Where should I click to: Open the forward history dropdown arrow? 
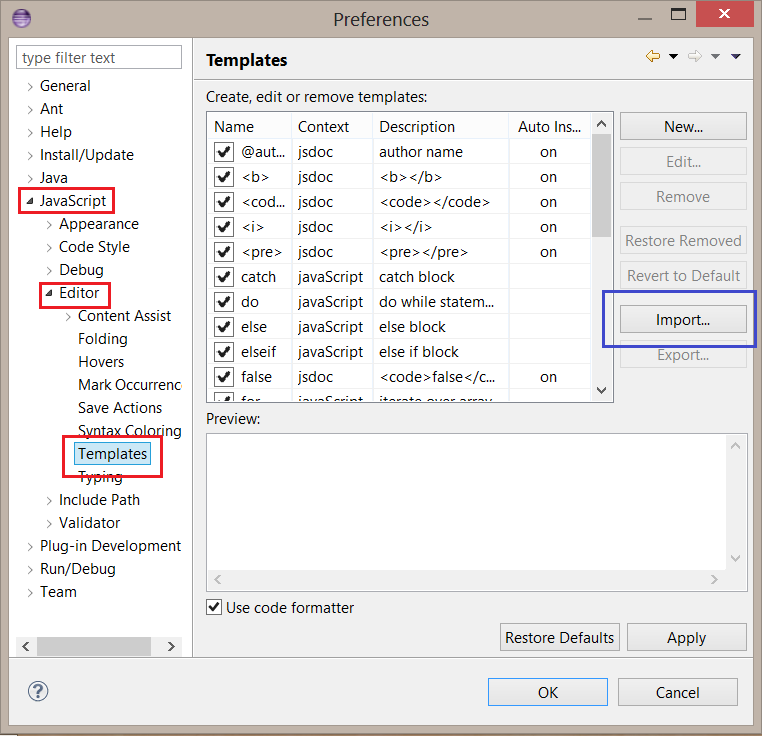[715, 57]
